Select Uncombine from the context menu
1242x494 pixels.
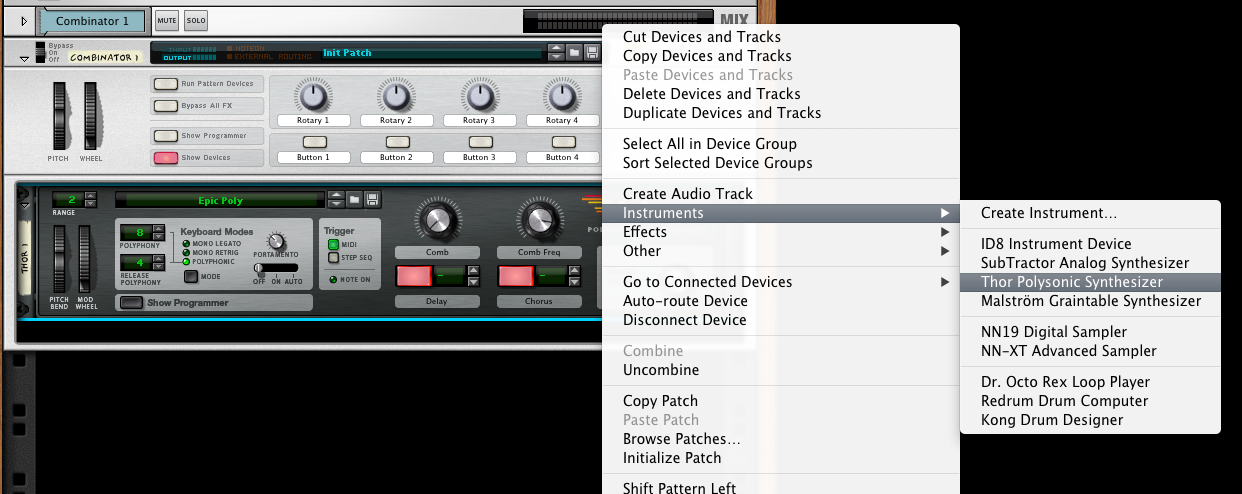(x=781, y=370)
